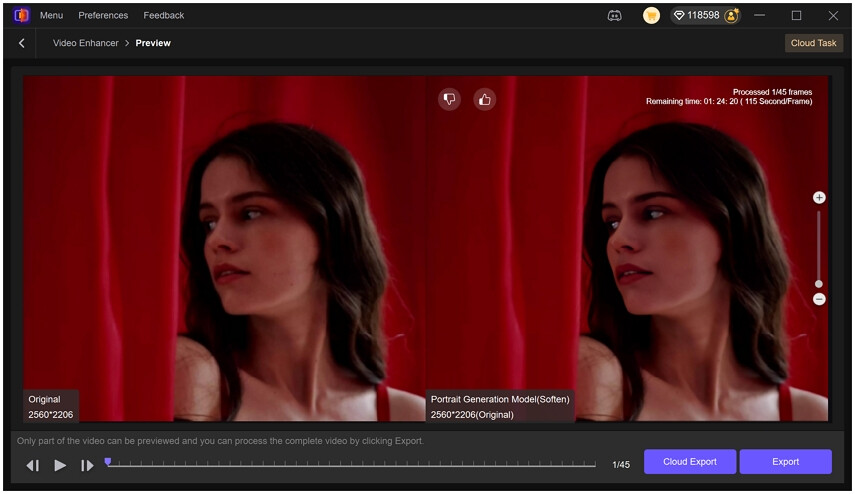The height and width of the screenshot is (494, 855).
Task: Click the diamond credits balance 118598
Action: [697, 15]
